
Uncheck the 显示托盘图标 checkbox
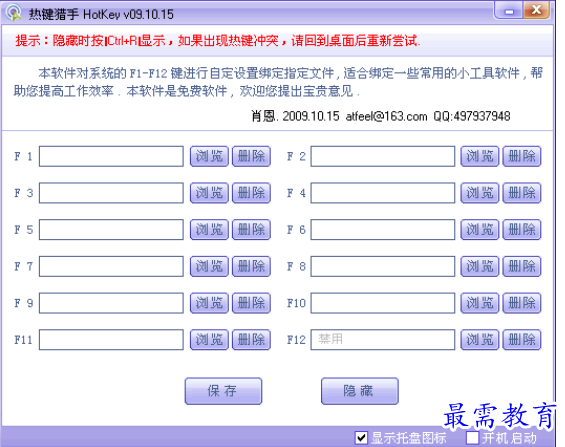tap(361, 438)
